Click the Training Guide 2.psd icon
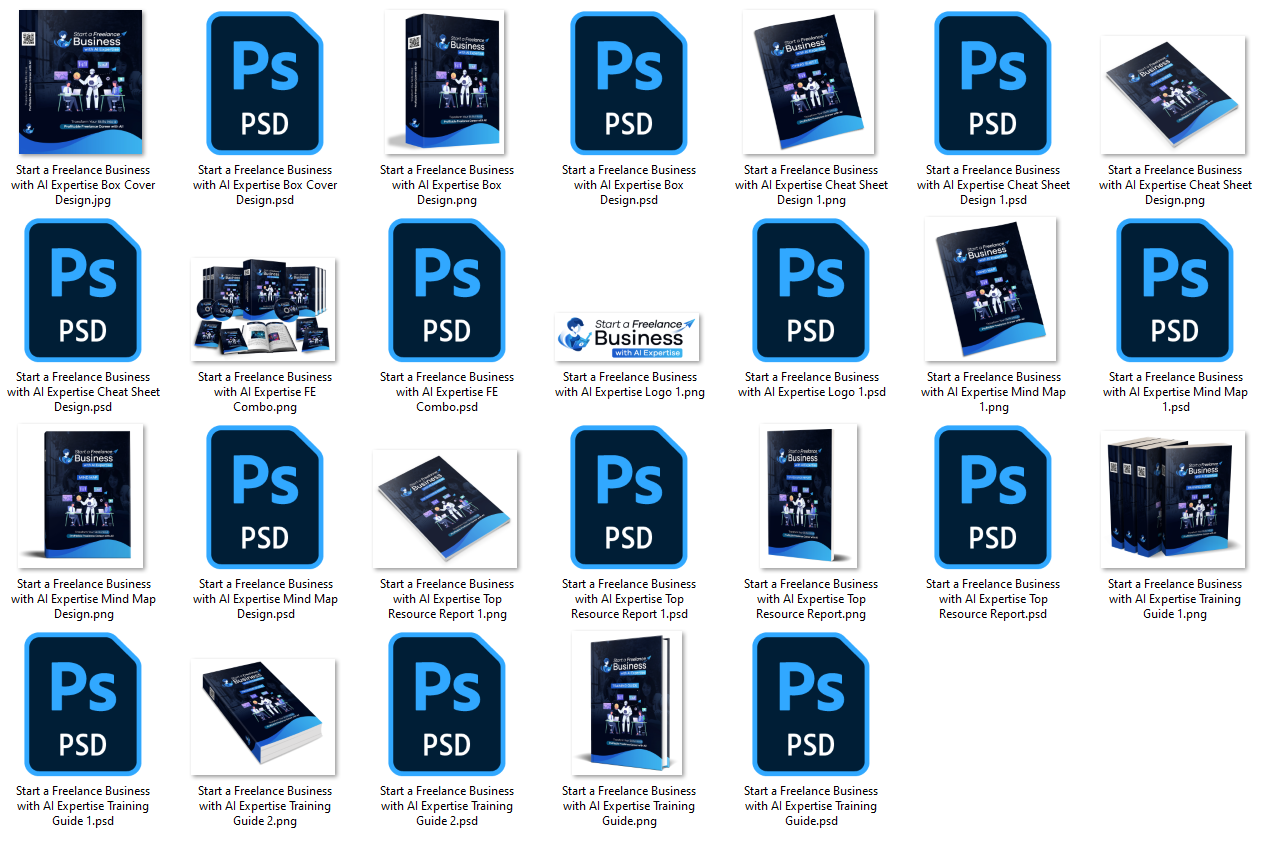 [447, 703]
